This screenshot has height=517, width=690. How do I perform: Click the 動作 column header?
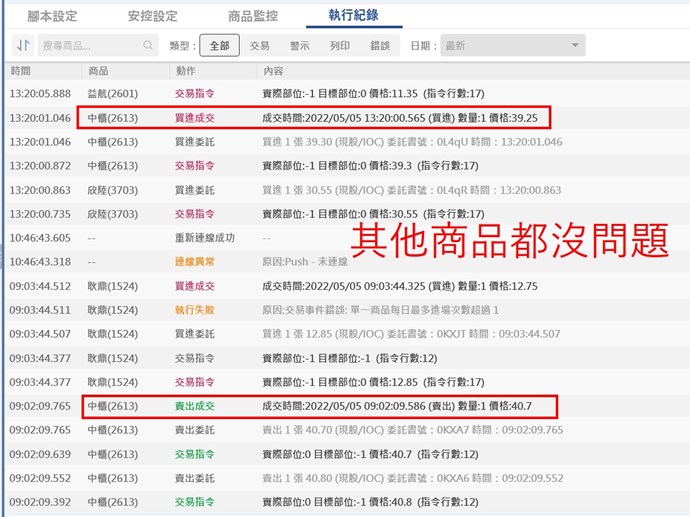point(185,71)
